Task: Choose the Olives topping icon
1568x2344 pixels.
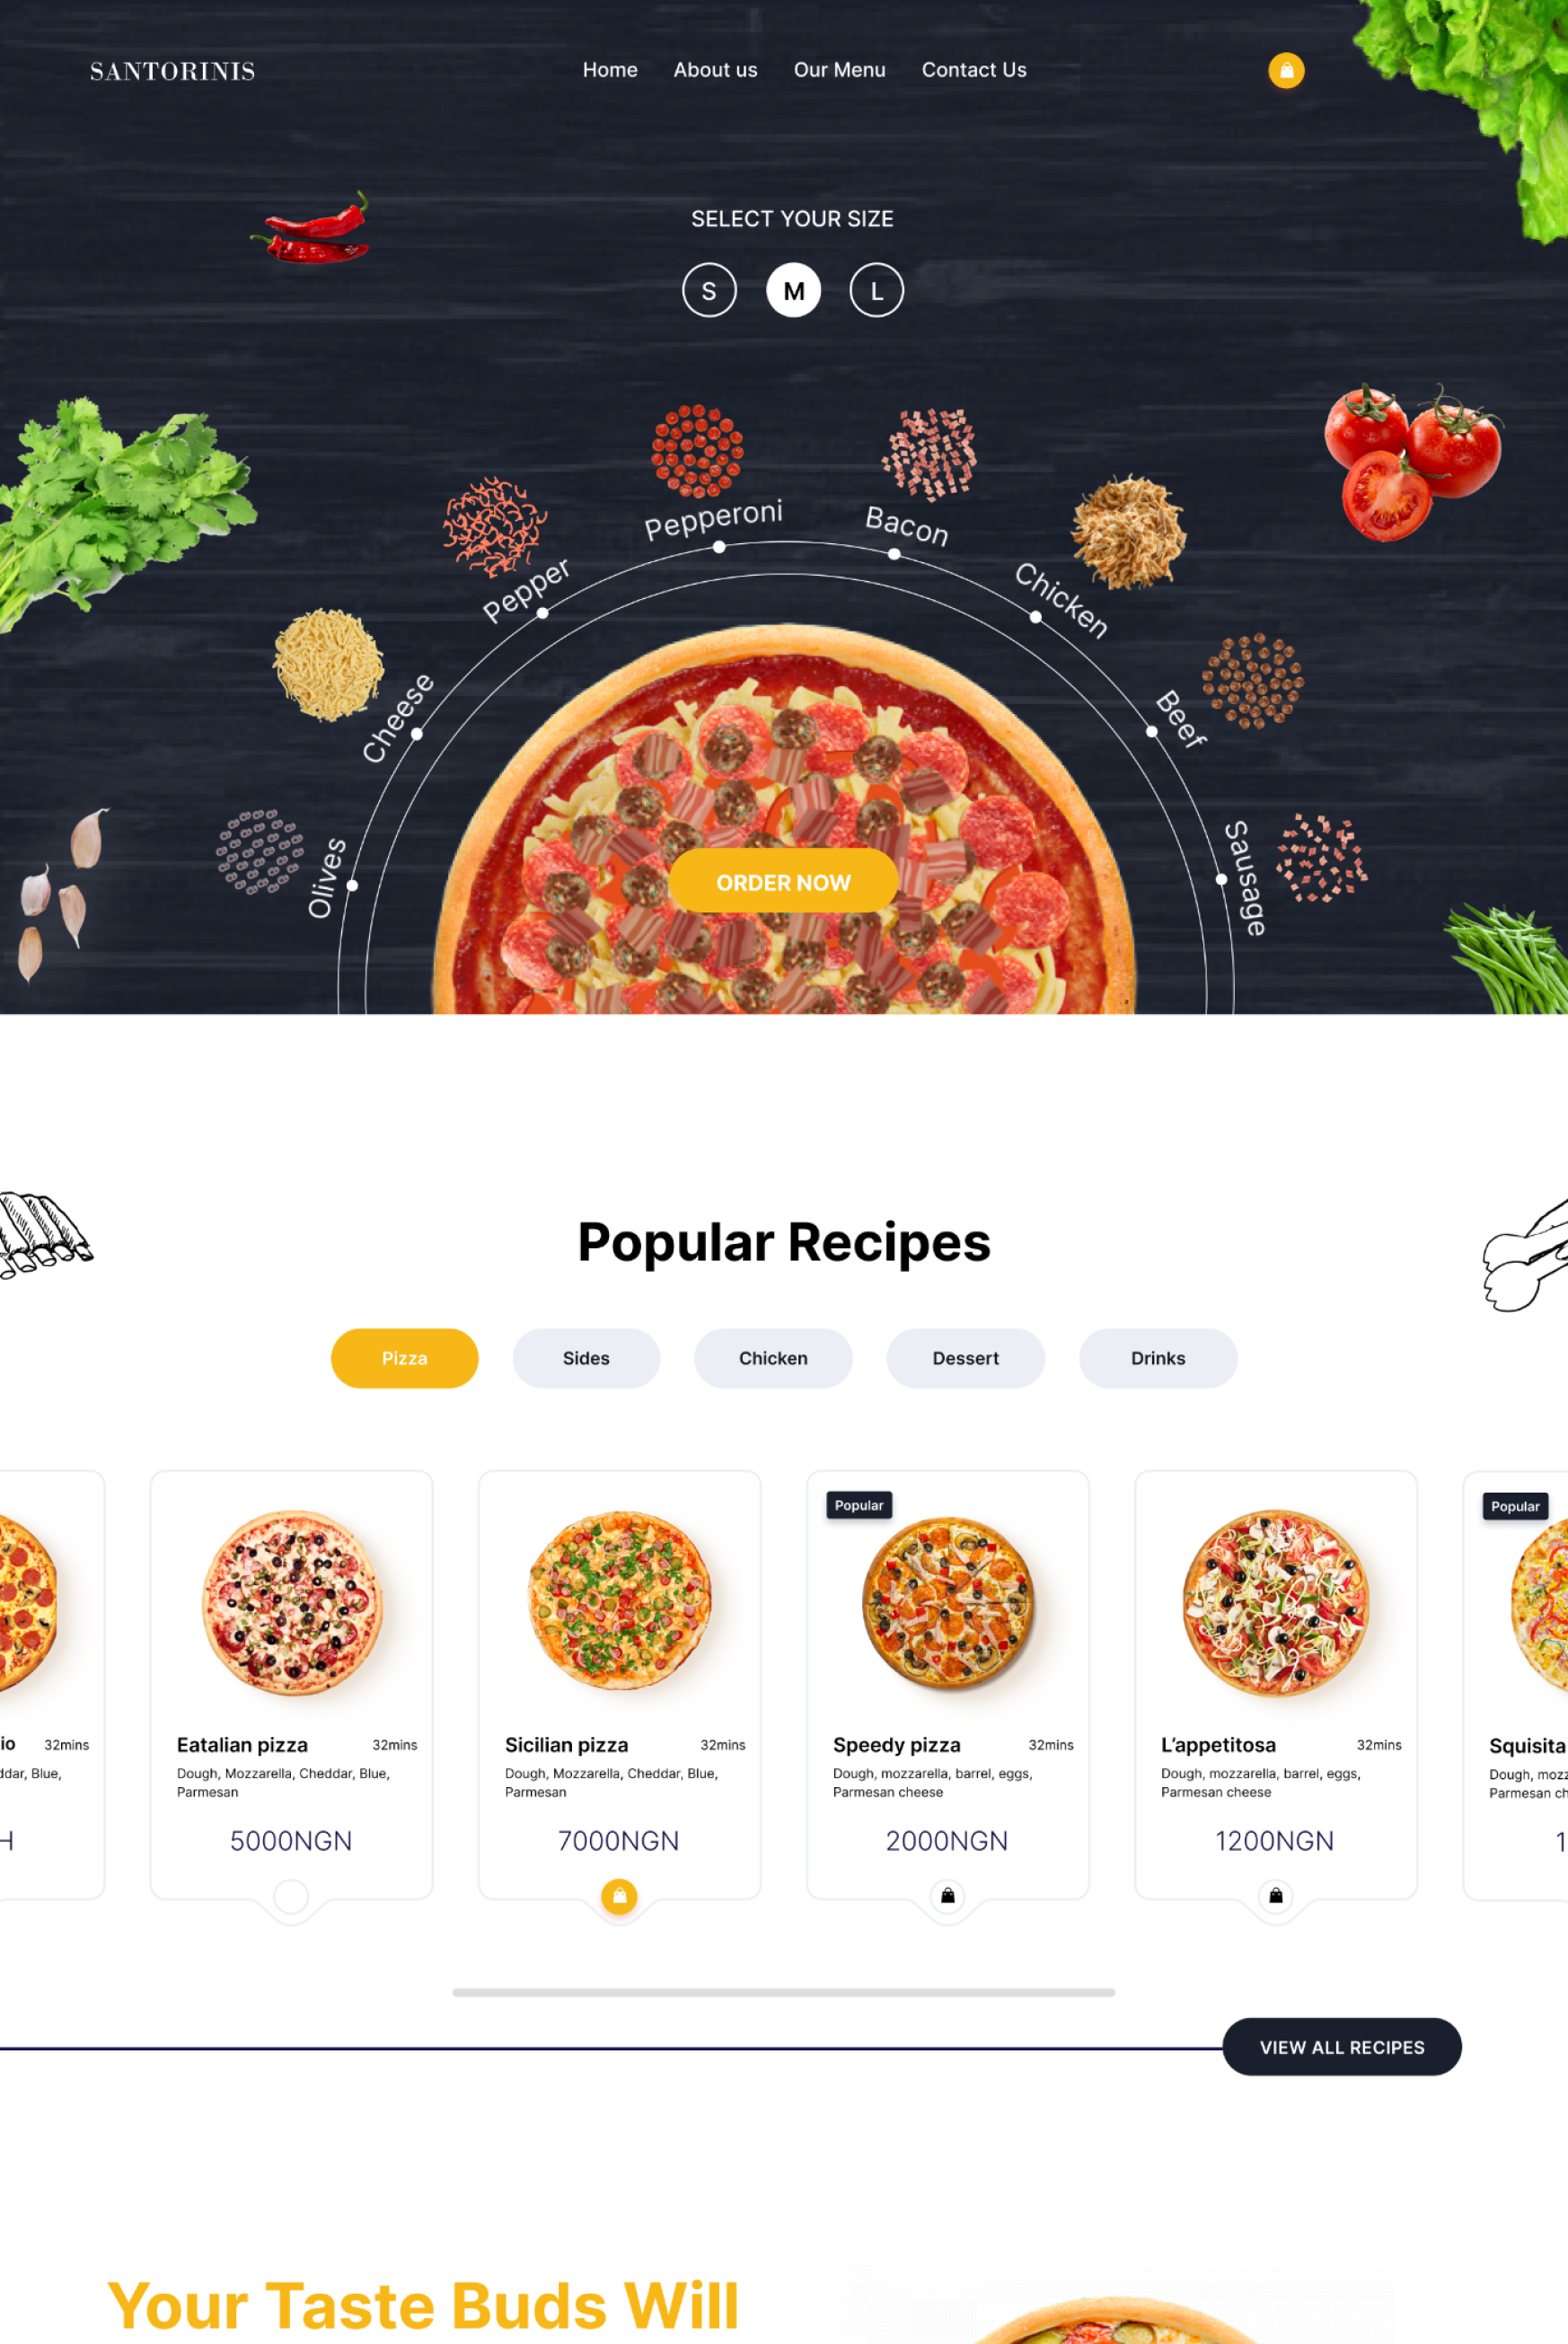Action: click(x=260, y=852)
